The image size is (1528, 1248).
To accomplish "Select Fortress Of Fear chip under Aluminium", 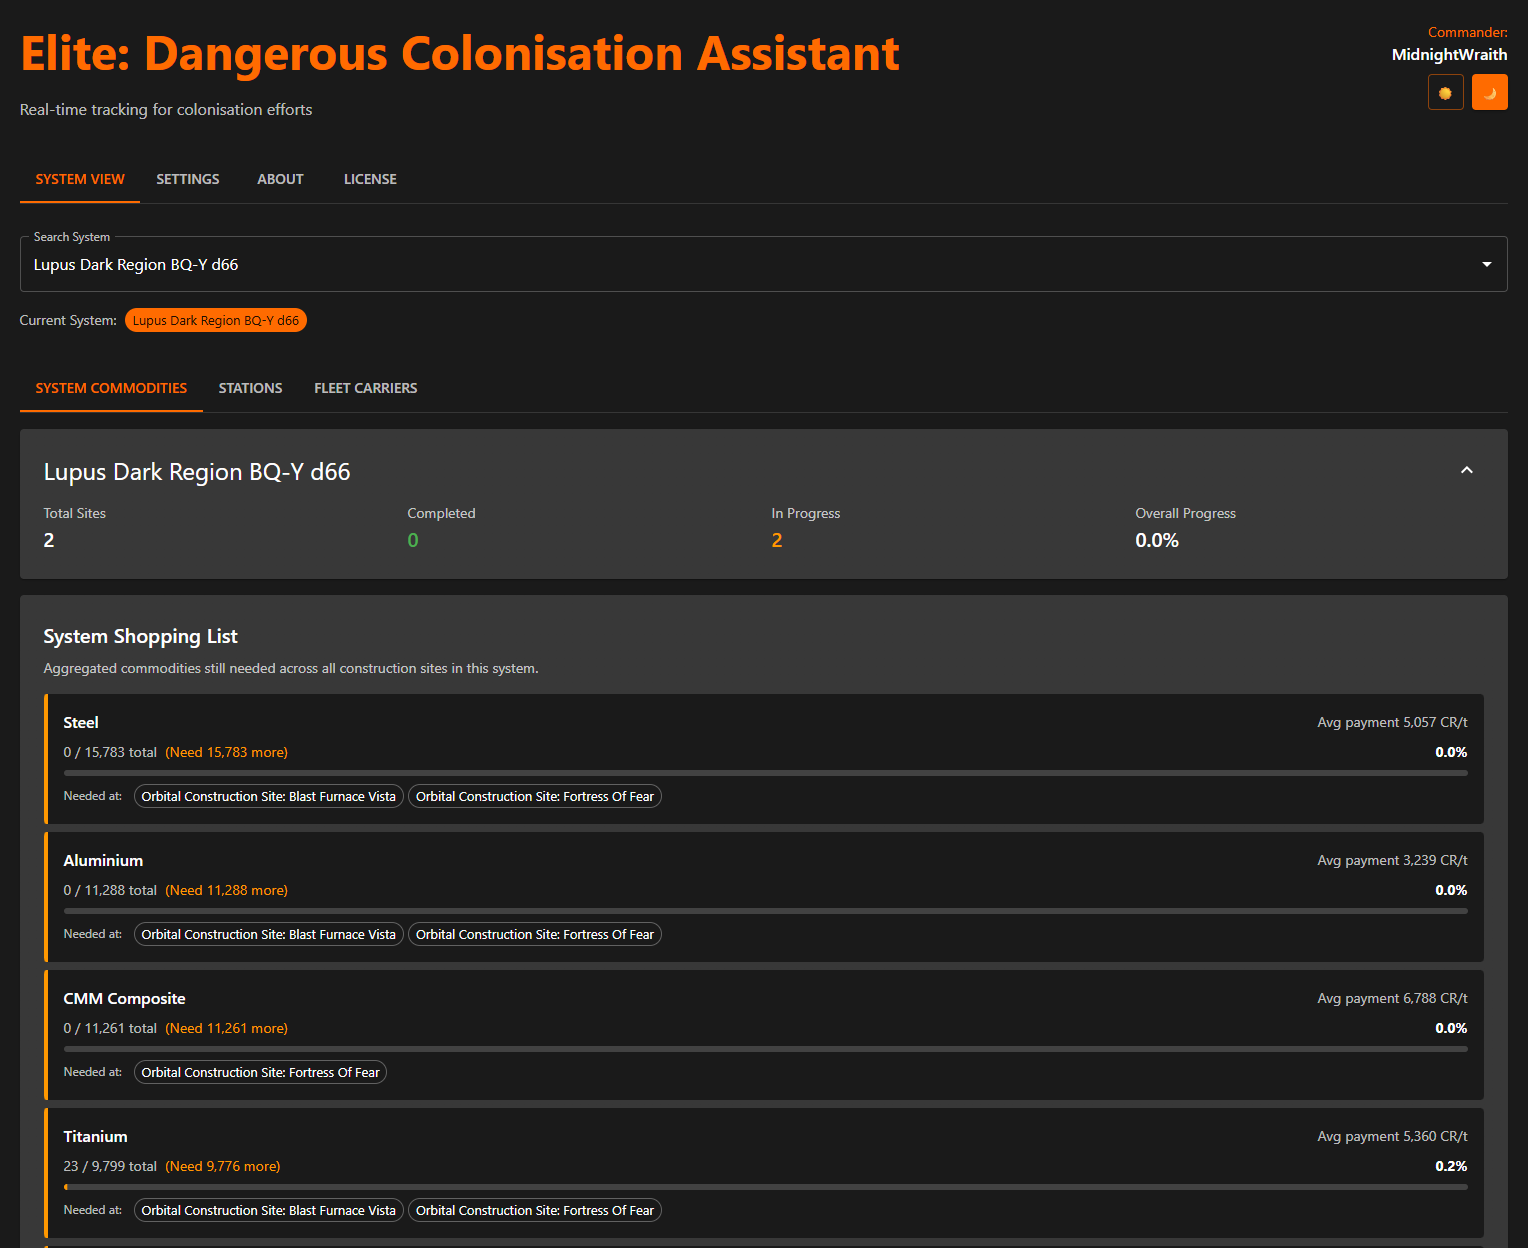I will click(534, 934).
